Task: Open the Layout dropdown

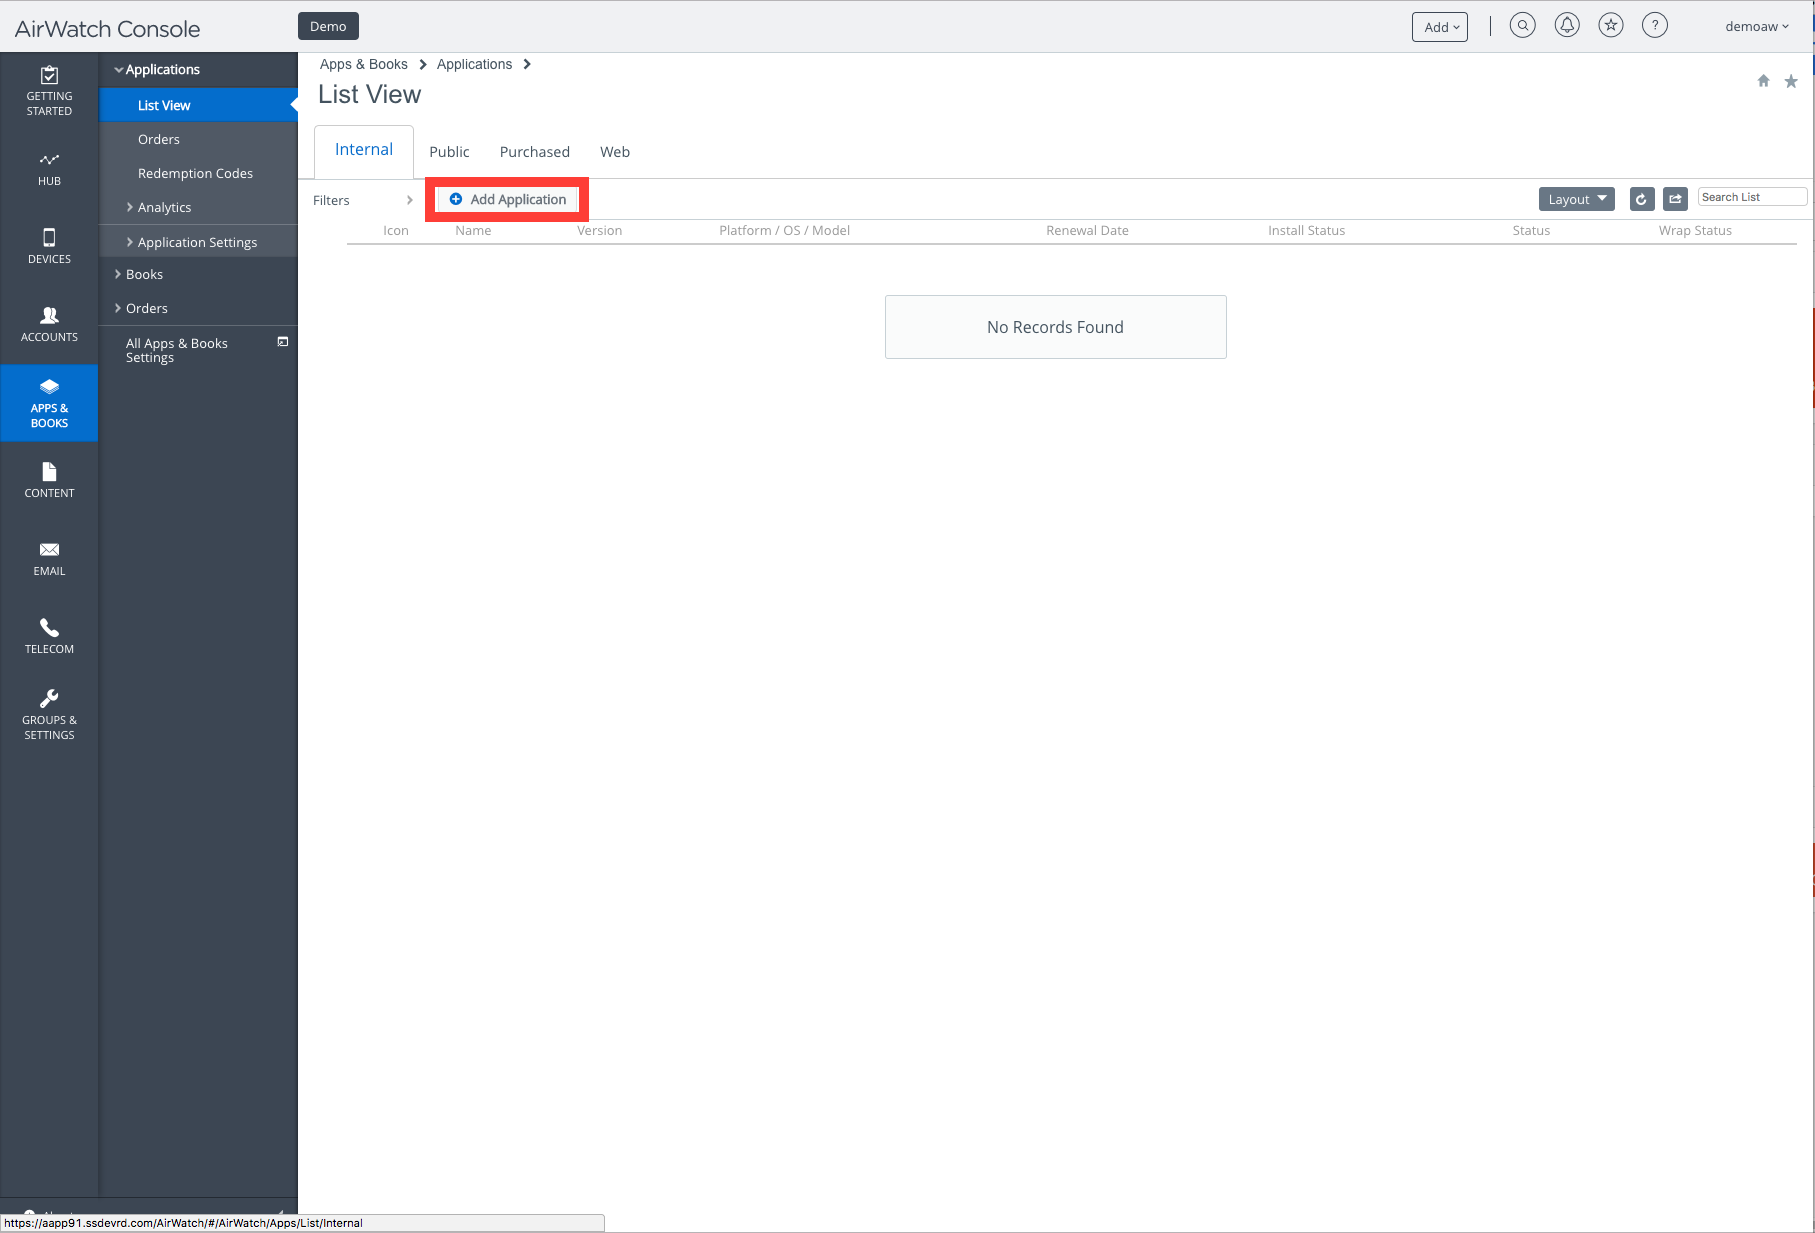Action: [x=1577, y=199]
